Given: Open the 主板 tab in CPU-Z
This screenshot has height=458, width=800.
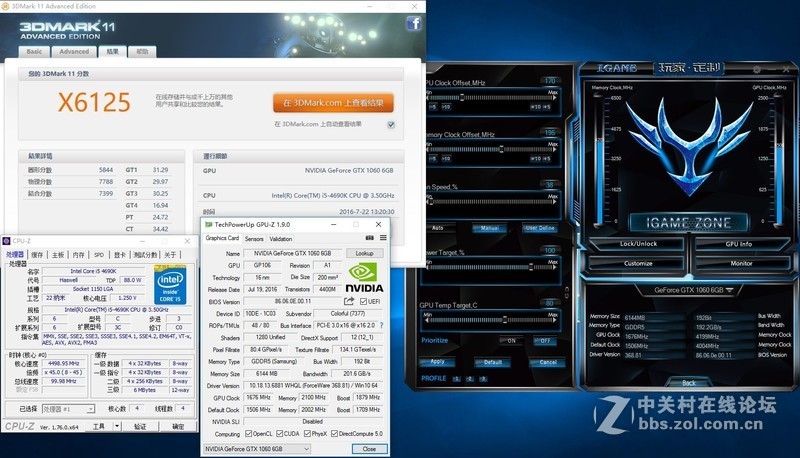Looking at the screenshot, I should (58, 255).
